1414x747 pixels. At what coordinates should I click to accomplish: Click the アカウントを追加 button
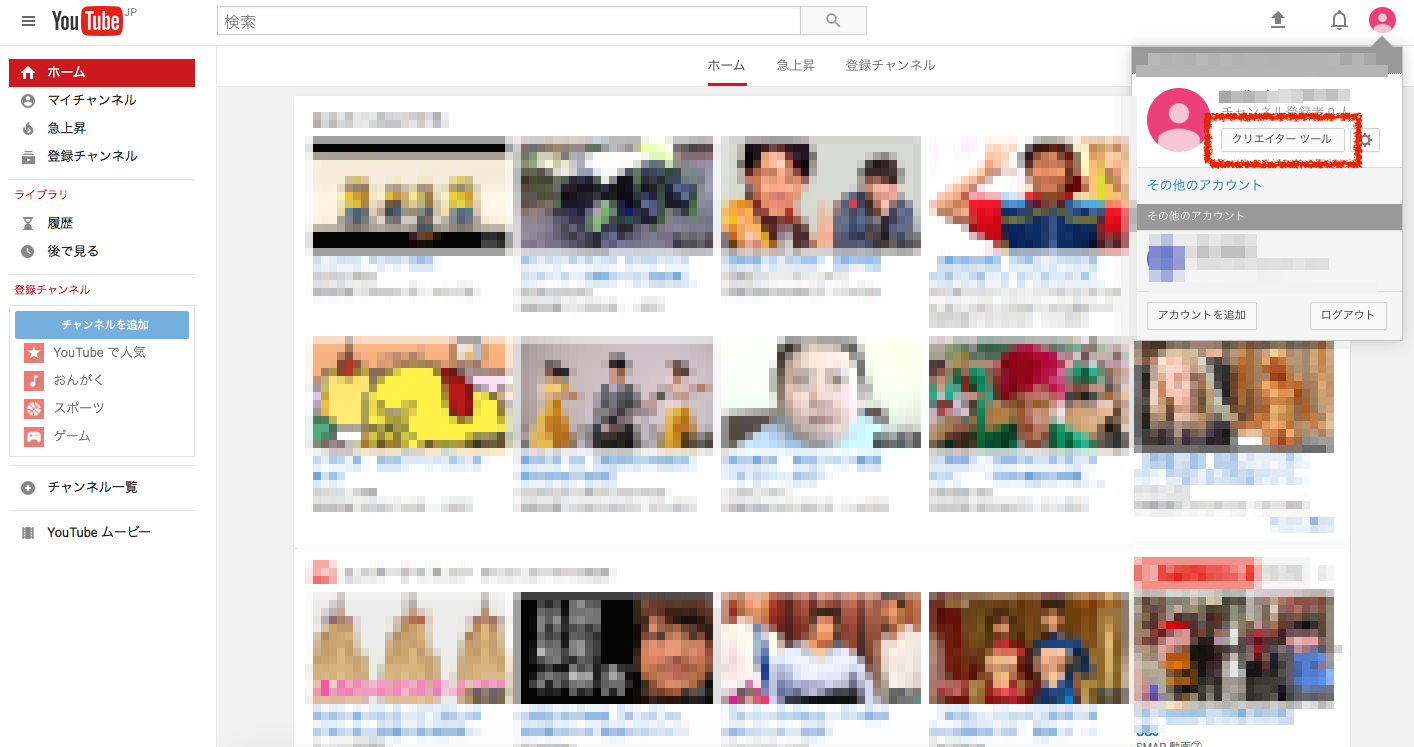(x=1201, y=315)
